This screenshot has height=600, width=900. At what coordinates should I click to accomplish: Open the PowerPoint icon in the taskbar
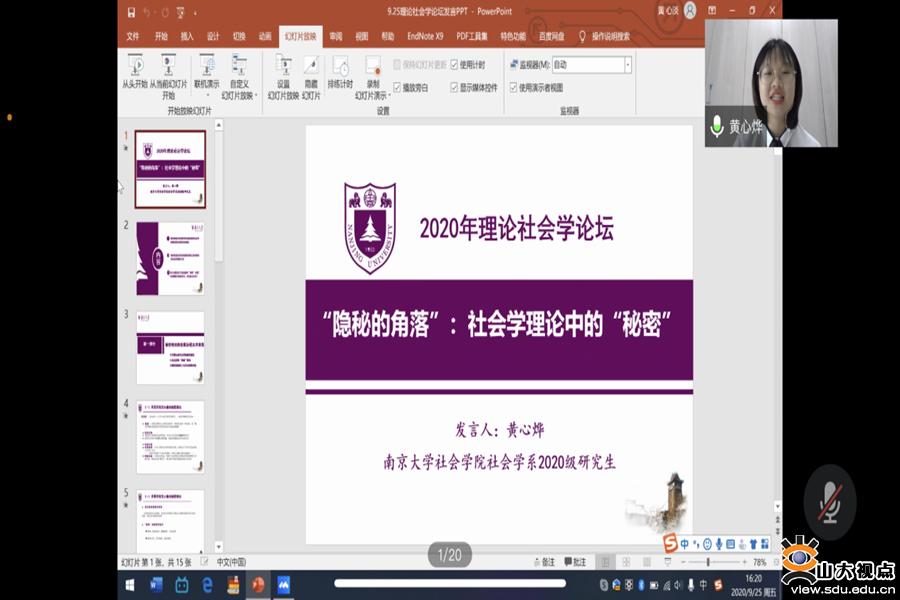point(258,584)
